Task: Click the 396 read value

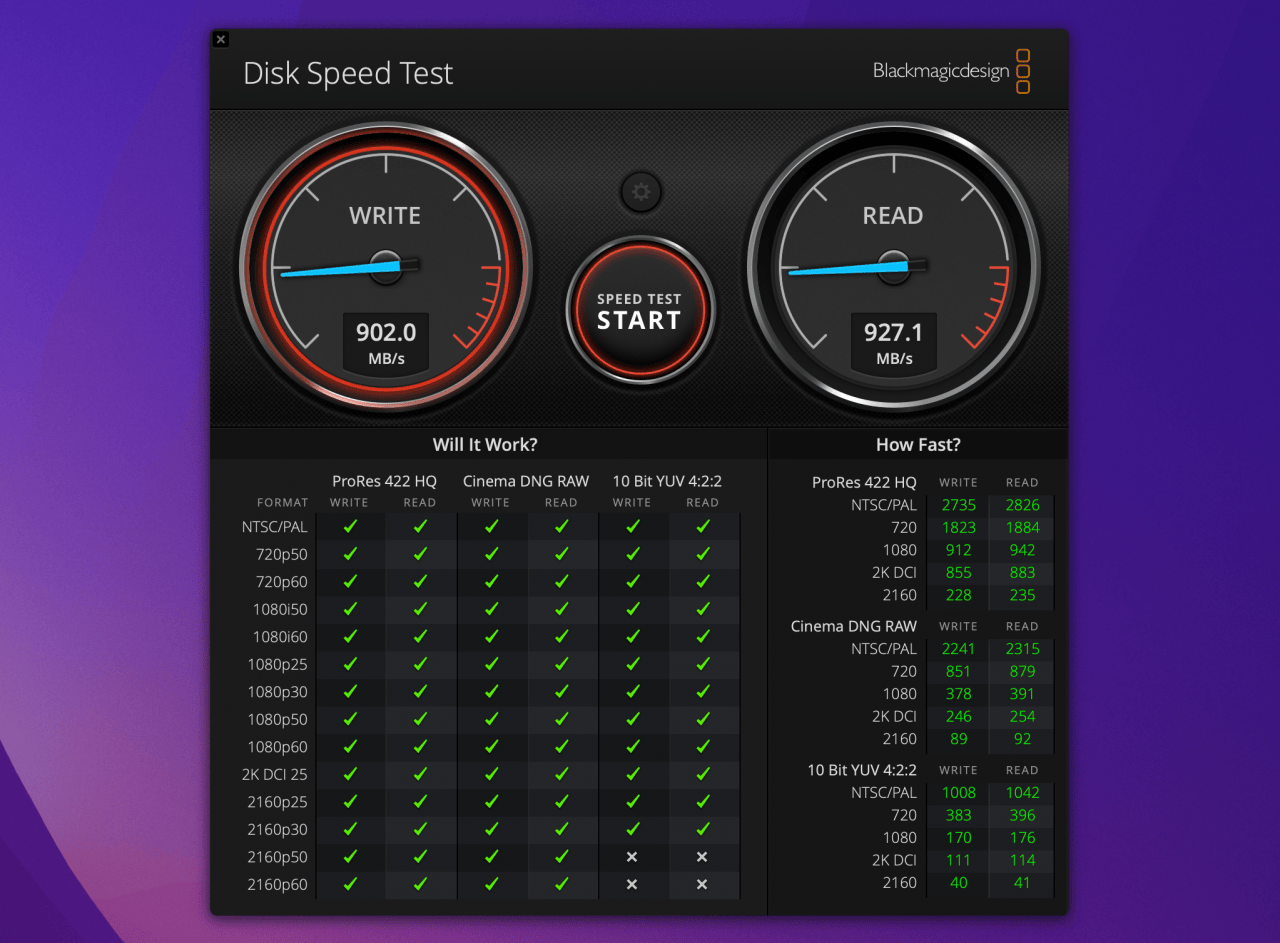Action: (x=1022, y=815)
